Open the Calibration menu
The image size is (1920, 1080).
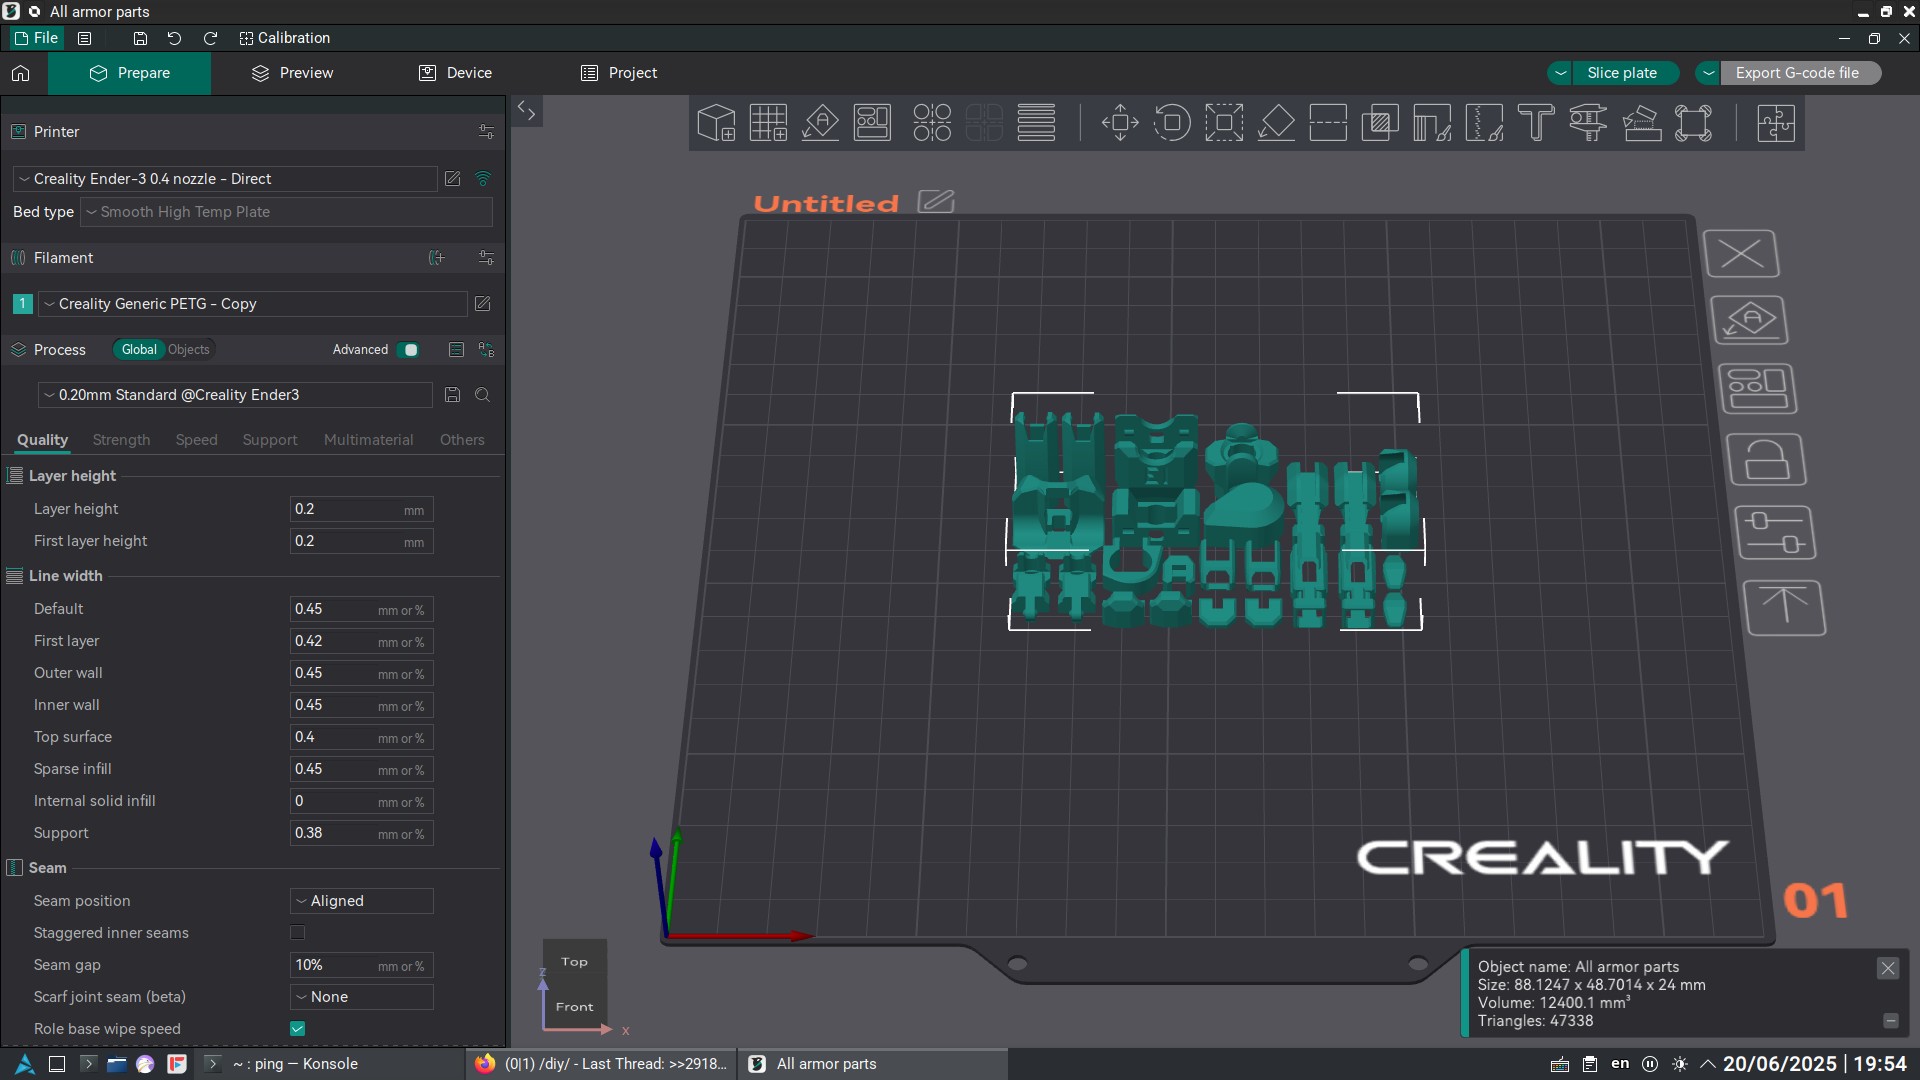coord(285,38)
